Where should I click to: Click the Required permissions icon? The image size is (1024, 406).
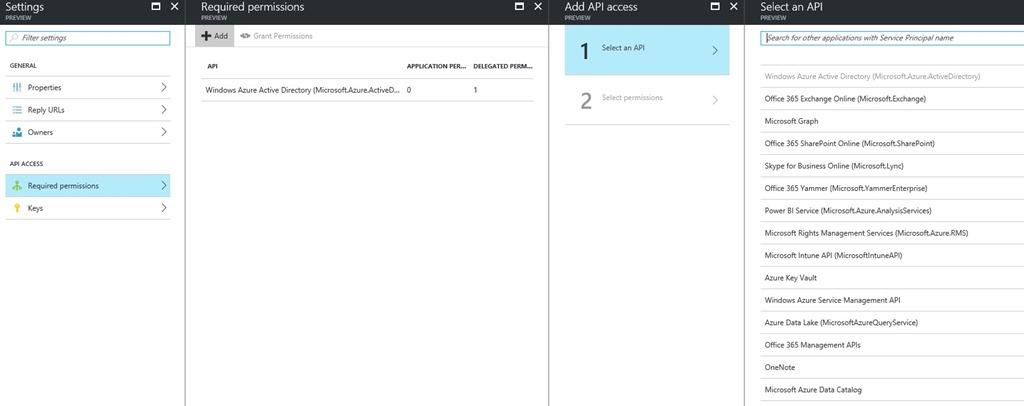(17, 185)
